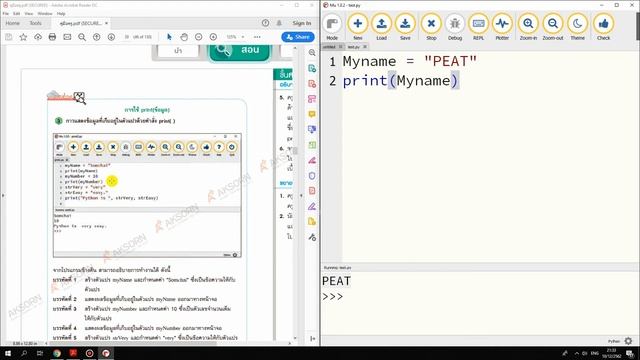The image size is (640, 360).
Task: Choose the selection arrow tool in Acrobat
Action: (169, 37)
